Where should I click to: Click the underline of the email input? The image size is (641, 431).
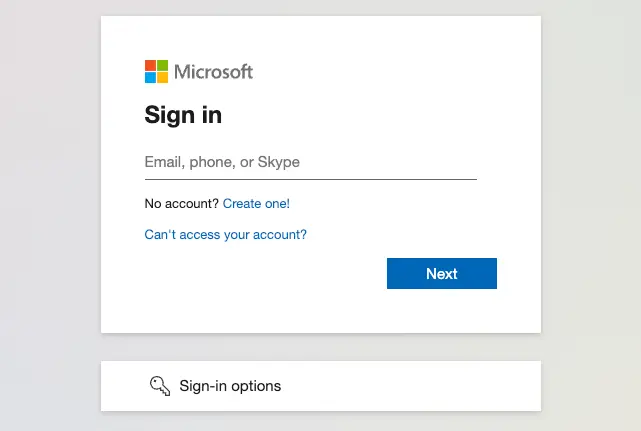[x=310, y=179]
